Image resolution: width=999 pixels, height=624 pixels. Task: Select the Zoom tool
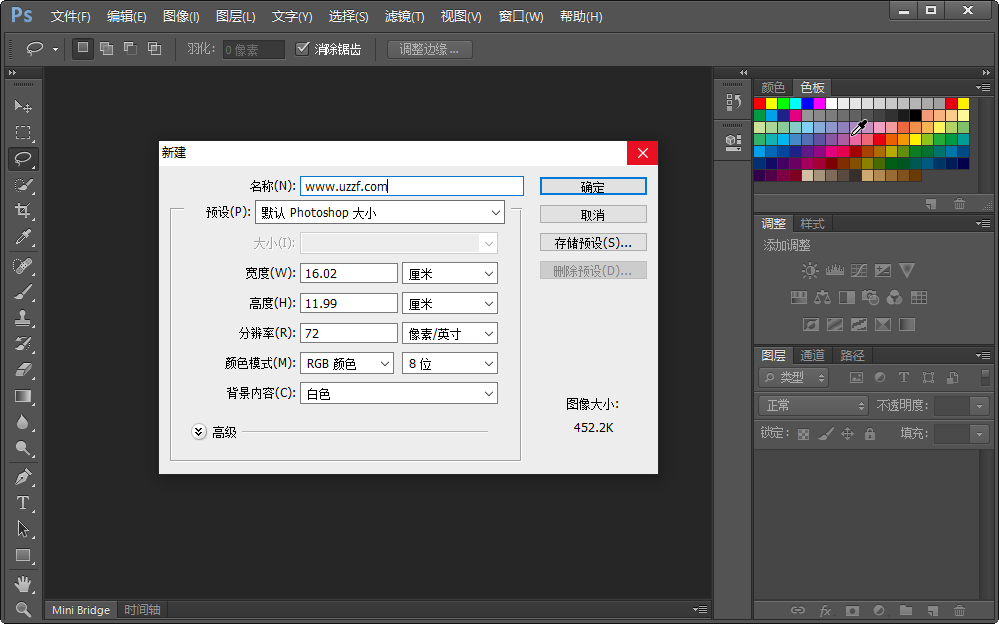pyautogui.click(x=23, y=609)
